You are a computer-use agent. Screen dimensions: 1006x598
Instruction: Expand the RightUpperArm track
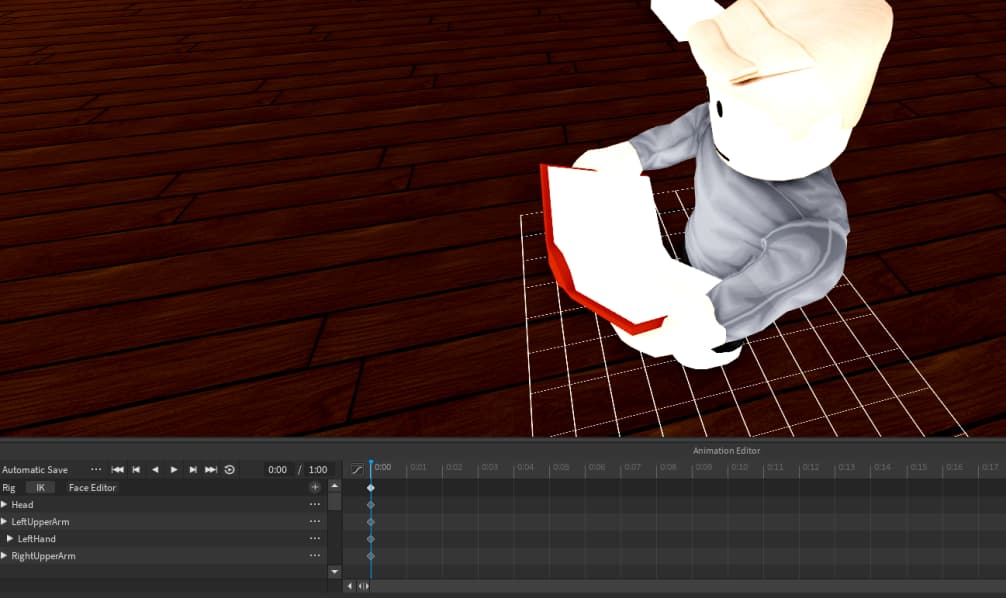[x=6, y=555]
